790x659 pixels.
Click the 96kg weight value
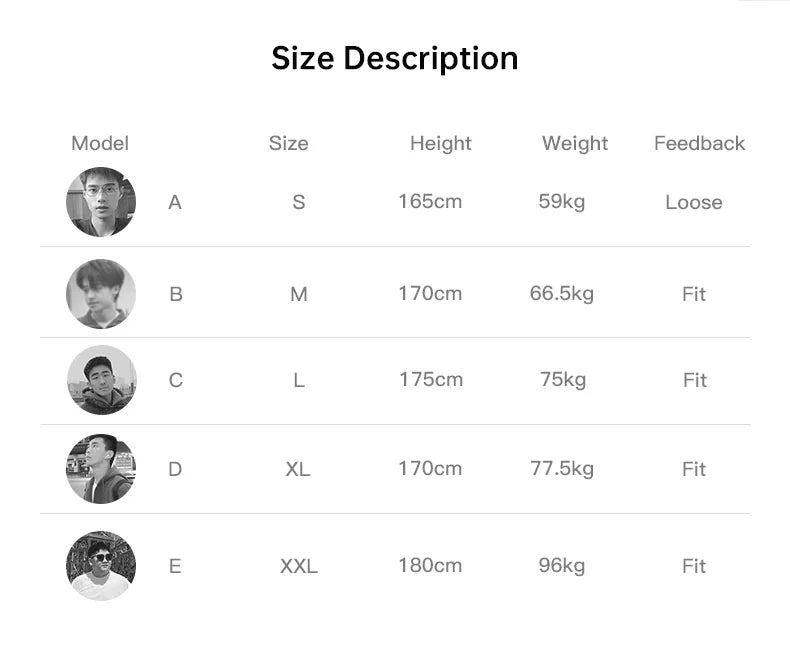[561, 565]
